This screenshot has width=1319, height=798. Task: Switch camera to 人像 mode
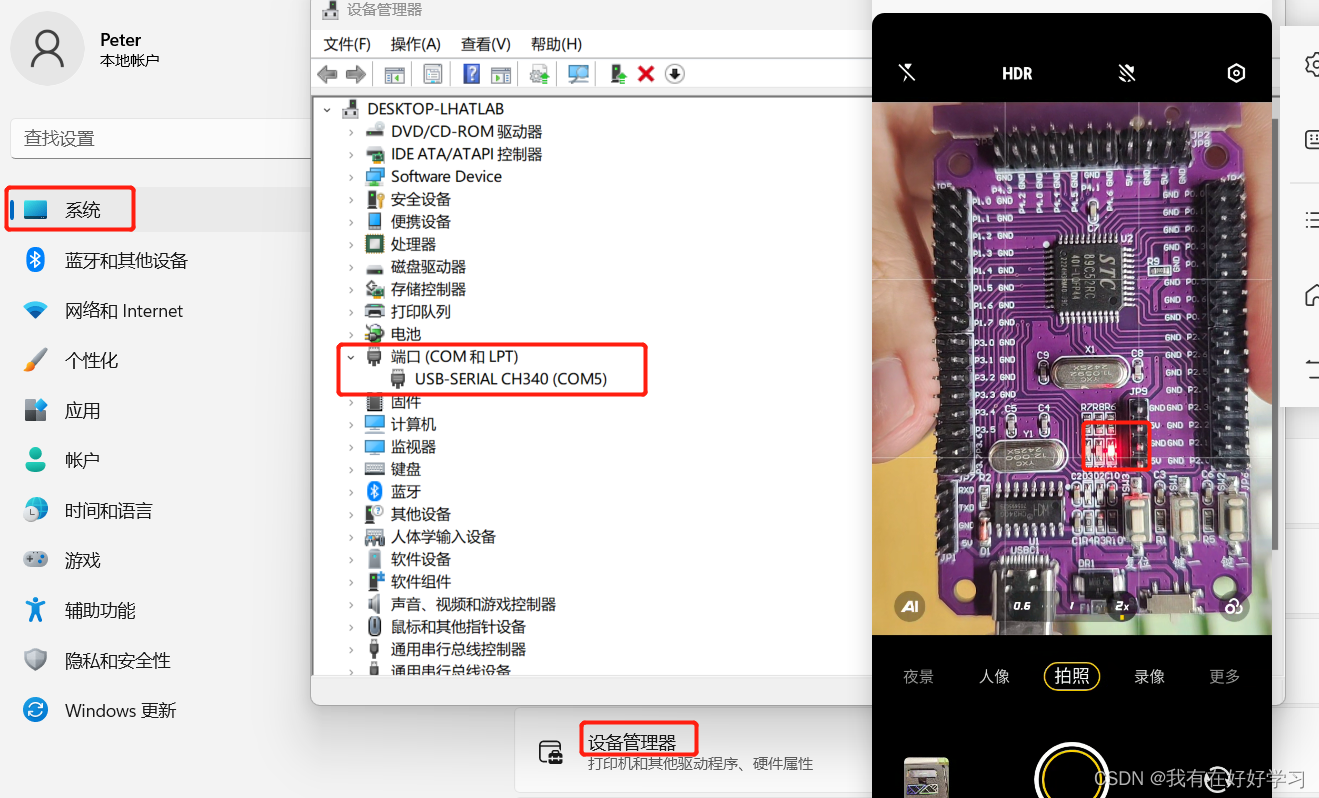pos(994,677)
